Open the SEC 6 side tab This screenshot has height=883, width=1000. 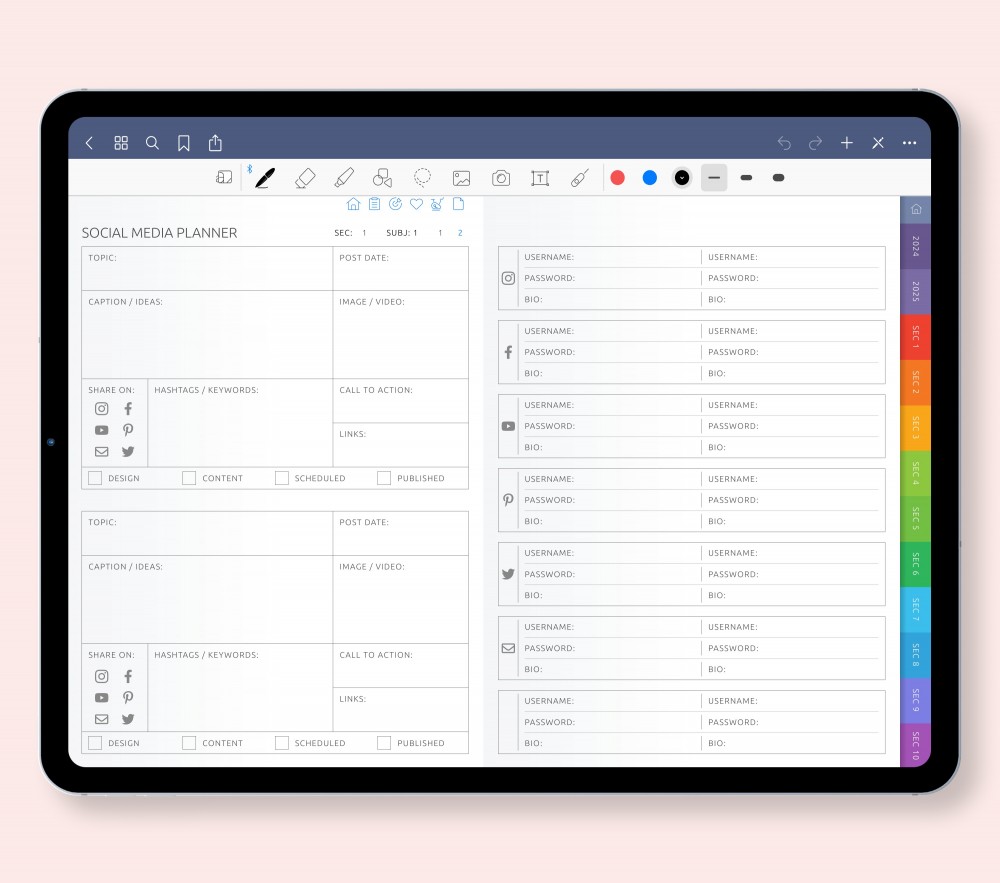pos(916,564)
